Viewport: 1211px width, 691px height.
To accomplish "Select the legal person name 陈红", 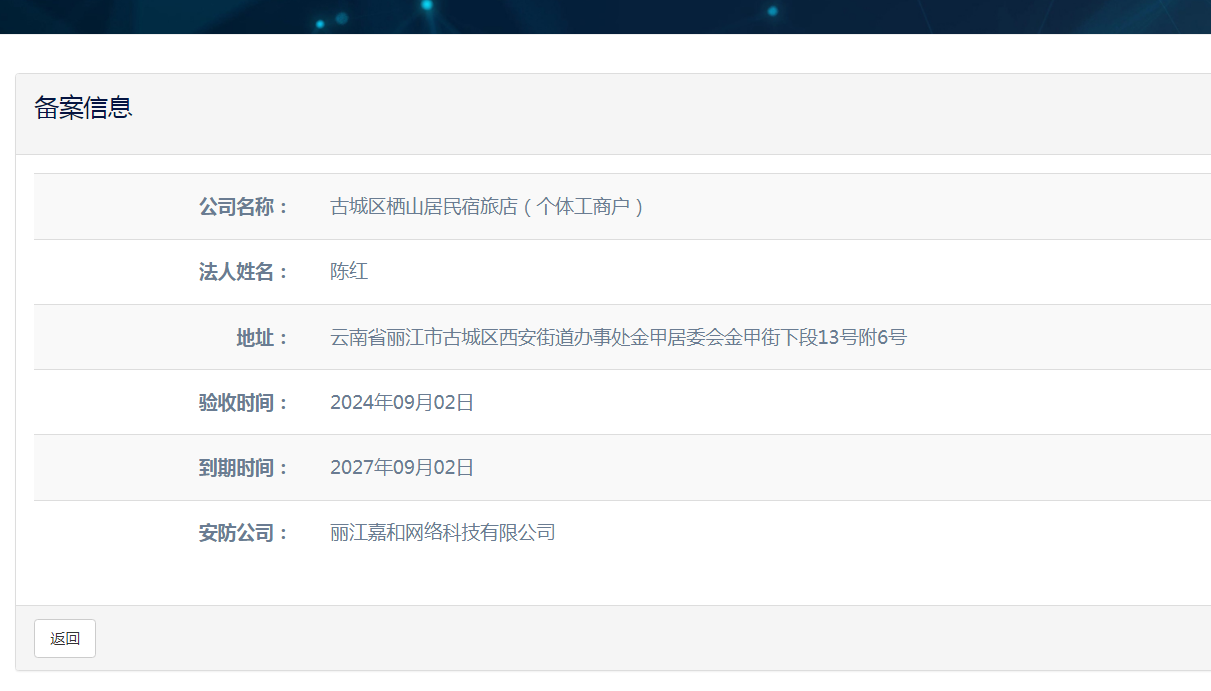I will 349,272.
